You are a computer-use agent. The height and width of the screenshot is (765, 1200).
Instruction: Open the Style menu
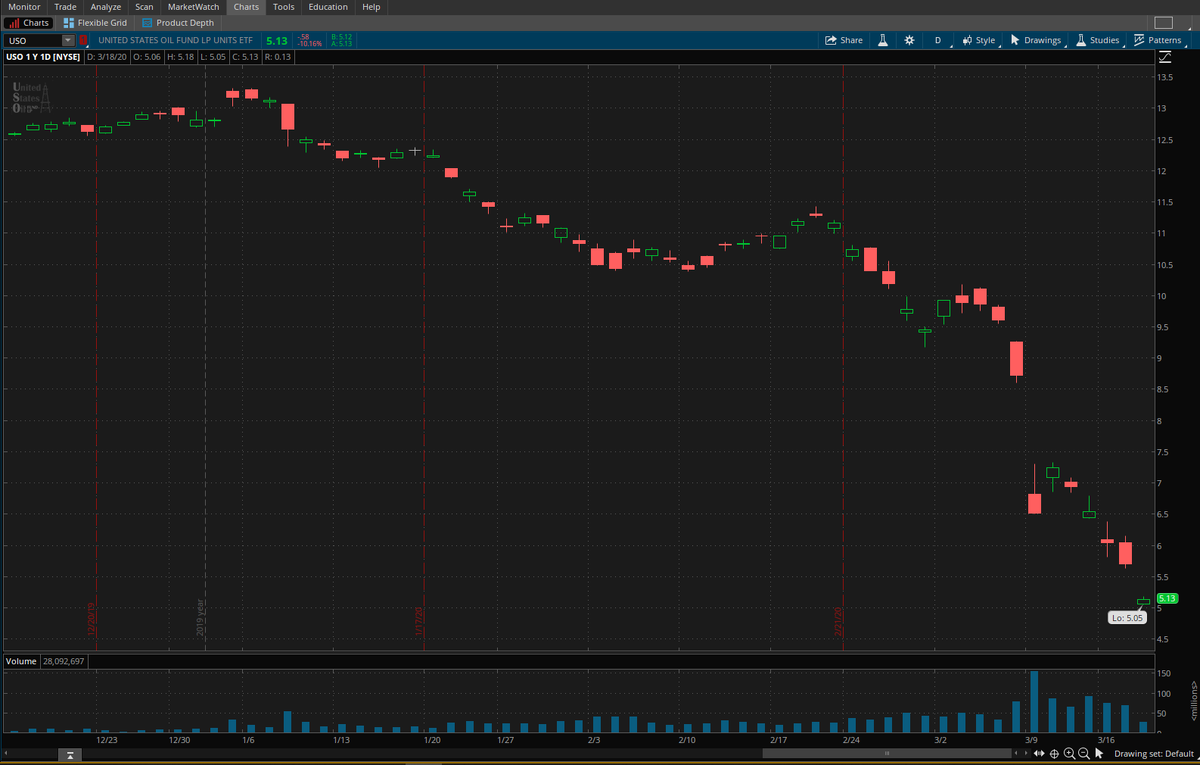click(979, 40)
